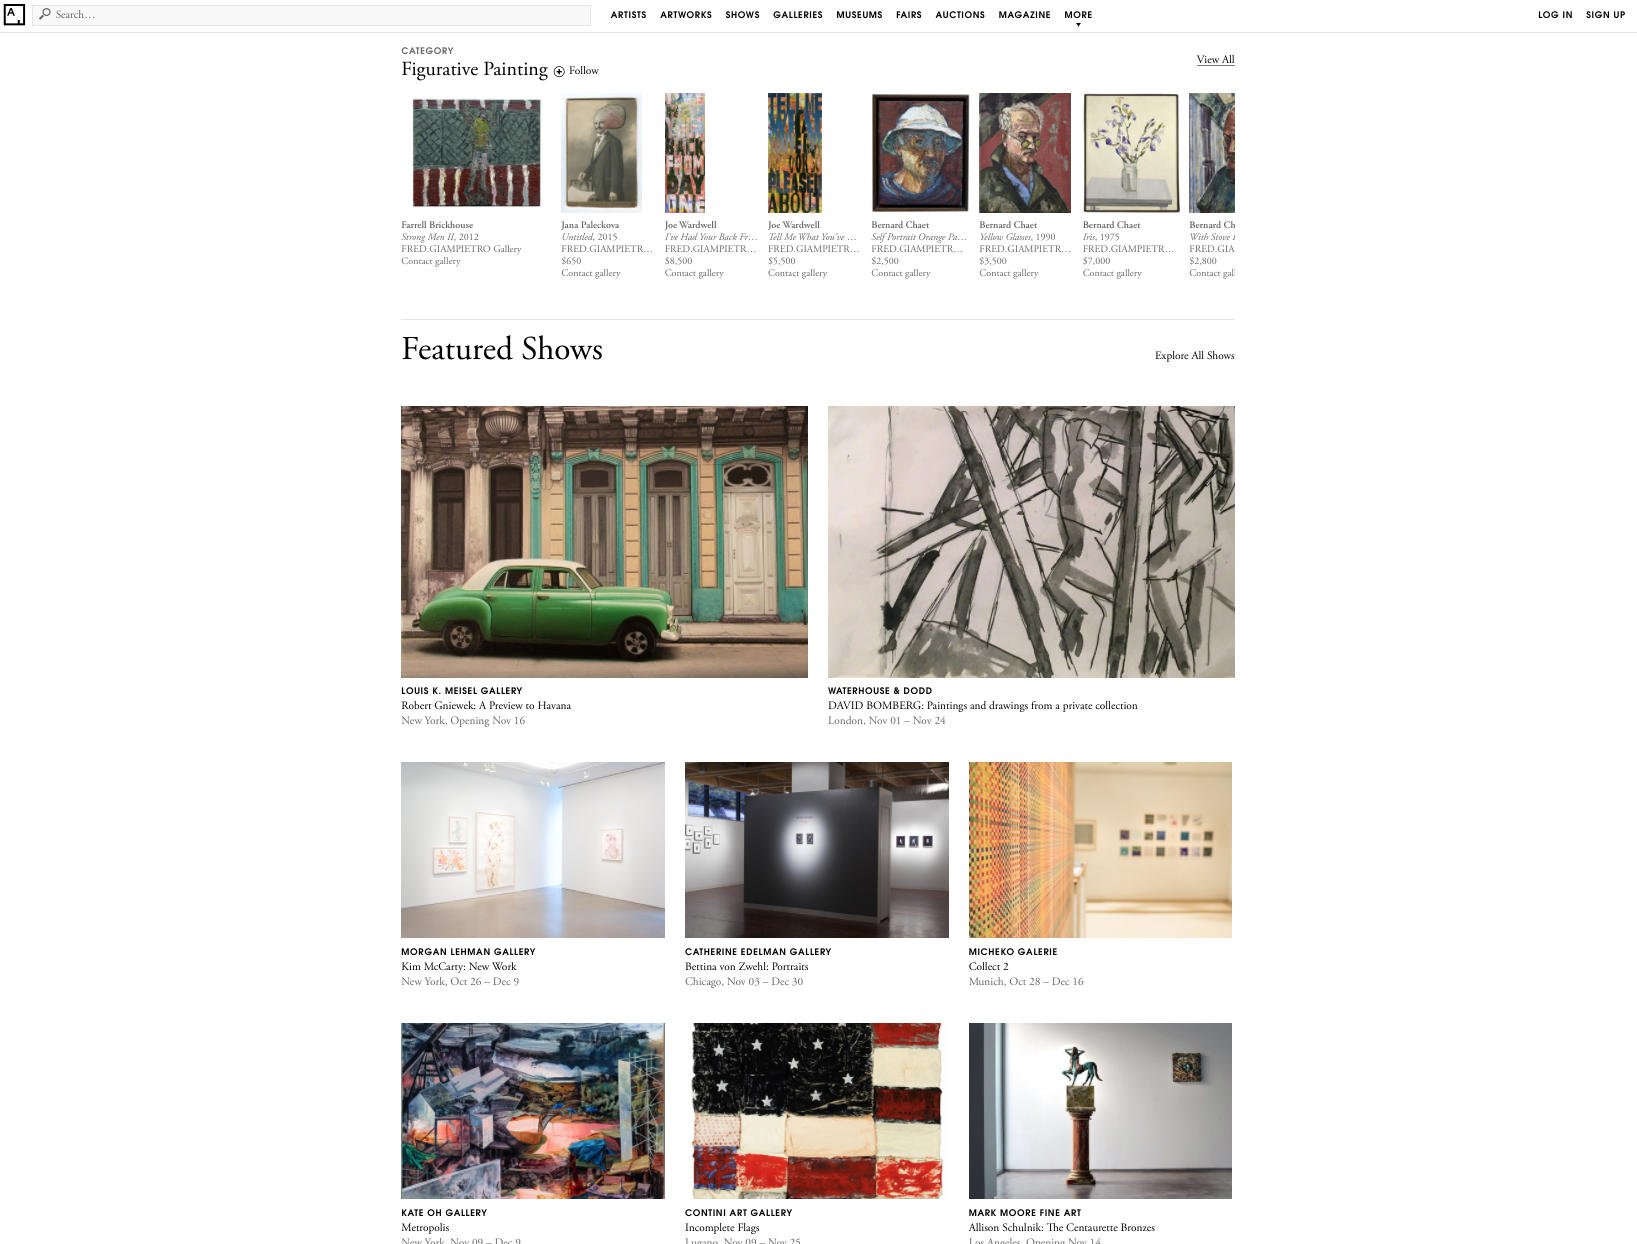The width and height of the screenshot is (1637, 1244).
Task: Click the search magnifier icon
Action: 45,14
